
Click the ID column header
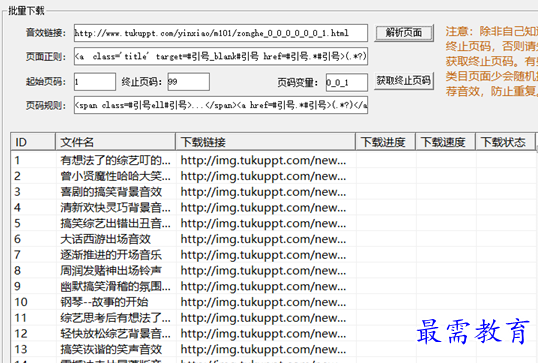pyautogui.click(x=33, y=142)
